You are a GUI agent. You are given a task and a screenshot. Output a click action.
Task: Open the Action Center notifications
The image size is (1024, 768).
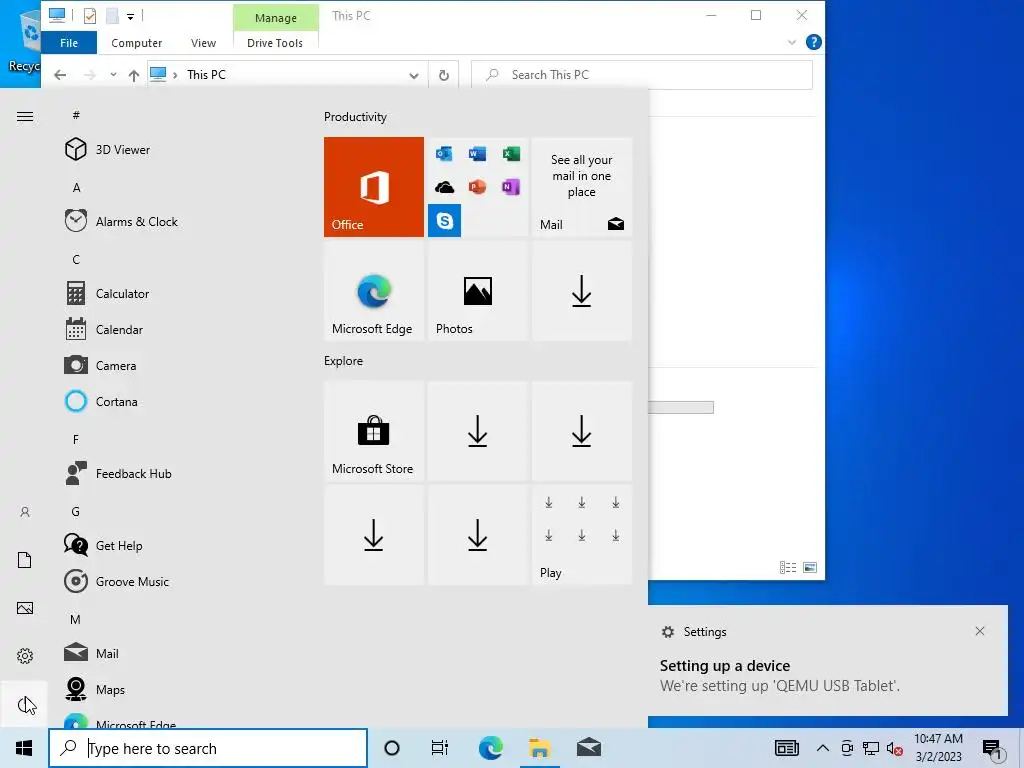pos(993,748)
